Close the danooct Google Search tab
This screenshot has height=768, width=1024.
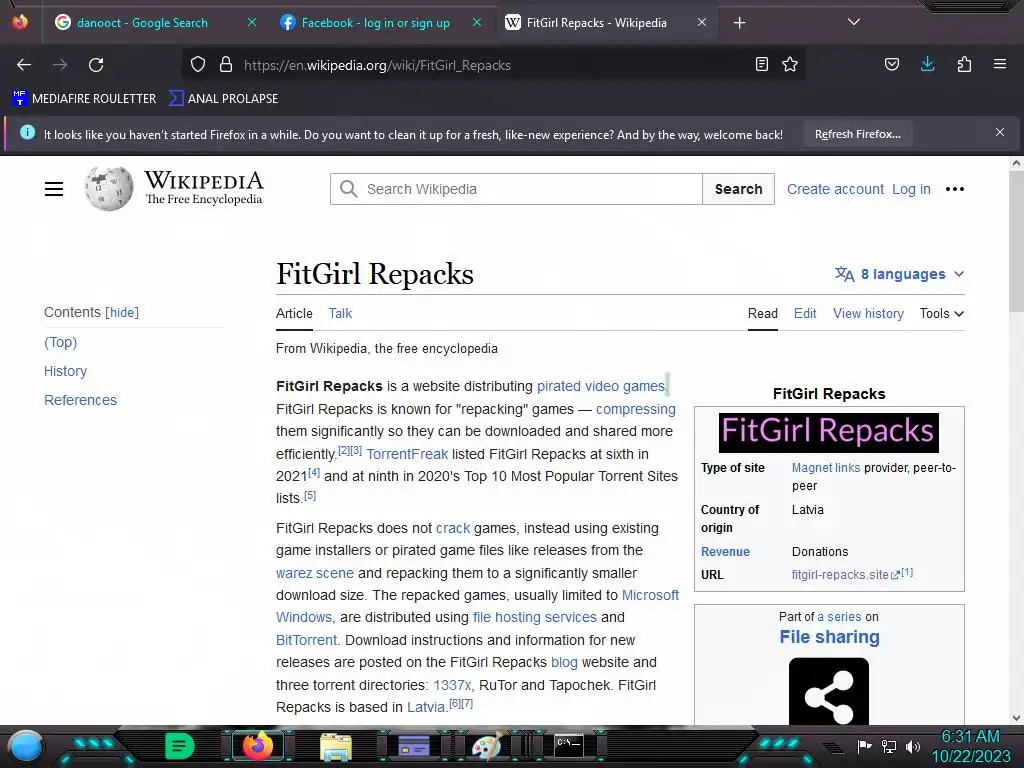pos(252,22)
